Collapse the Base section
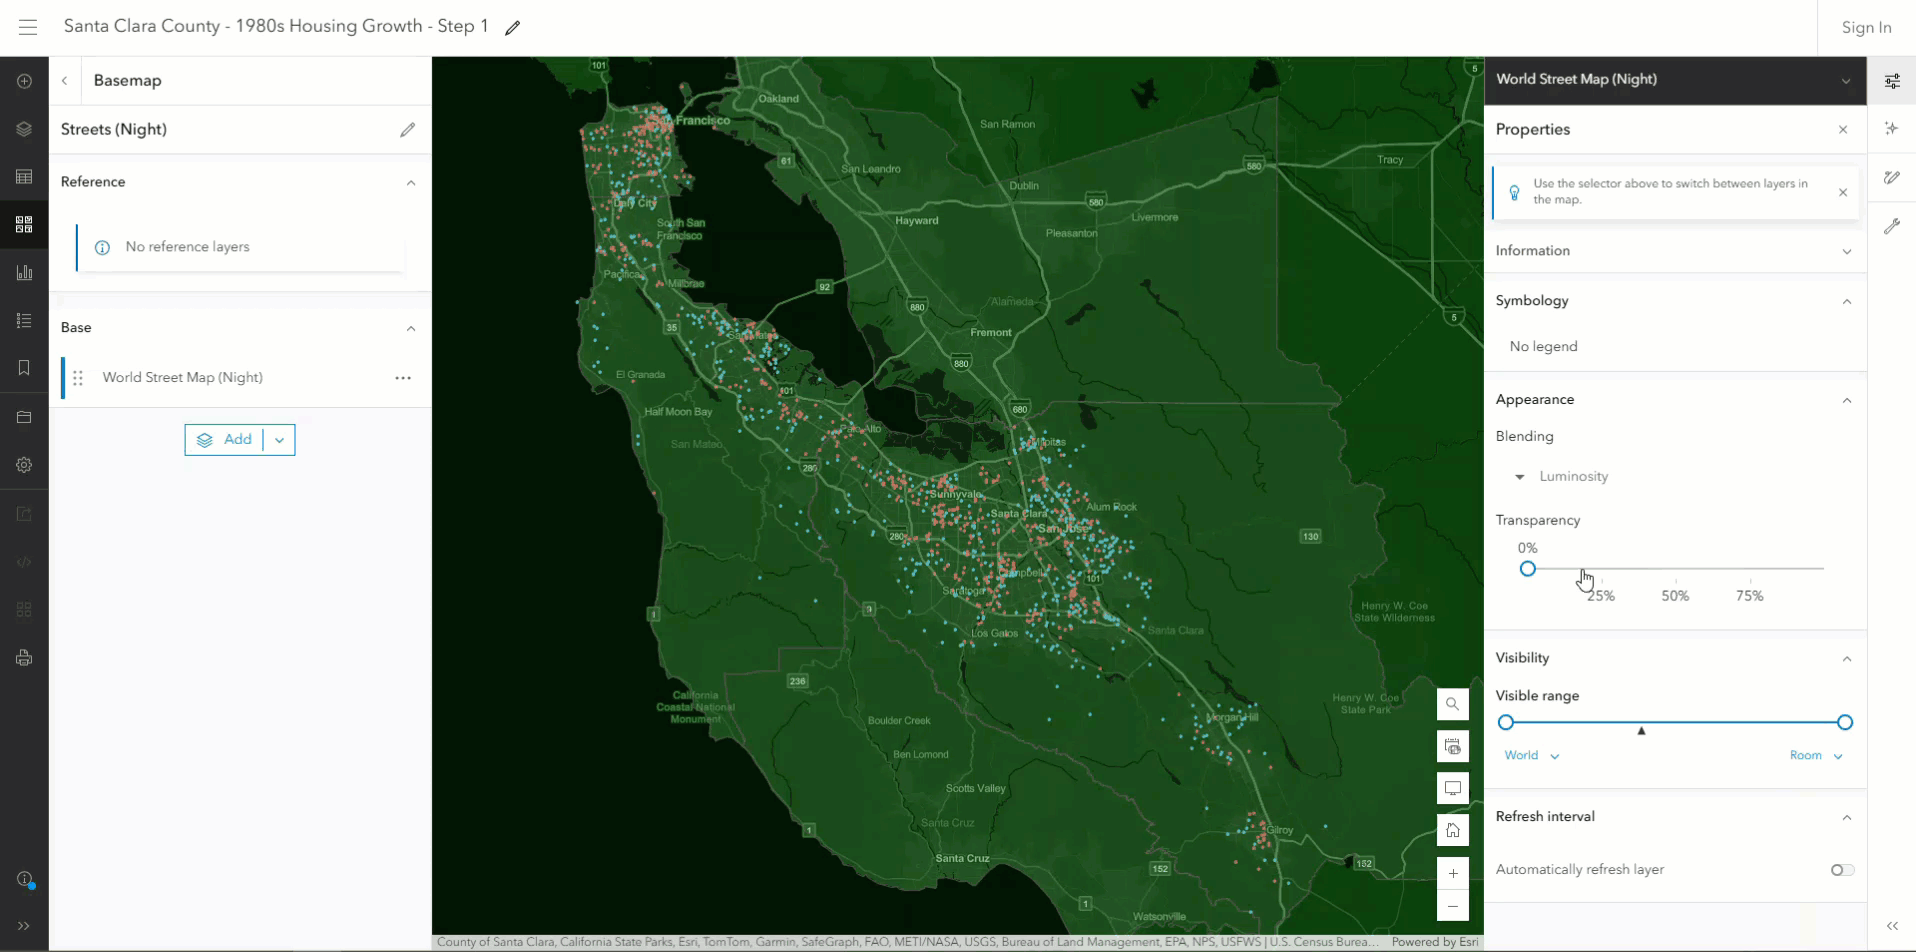The image size is (1916, 952). click(411, 328)
